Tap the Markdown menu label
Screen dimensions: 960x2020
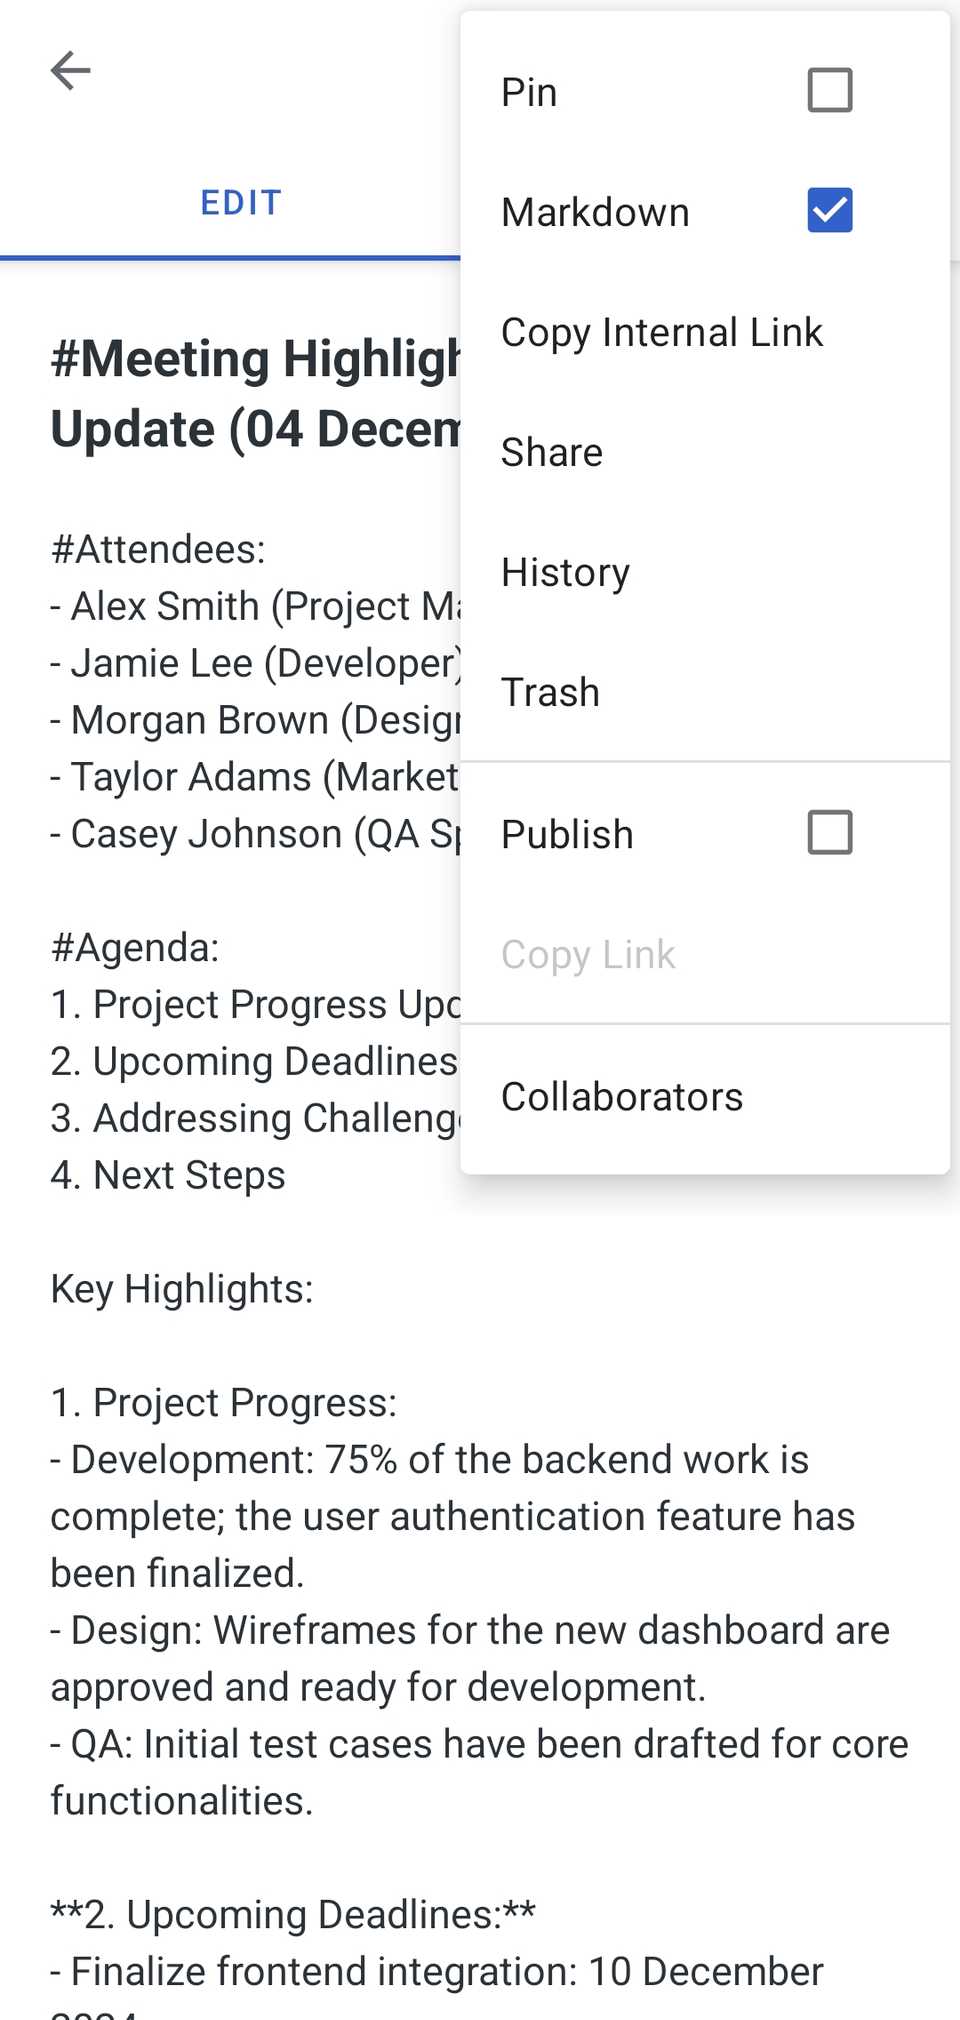(595, 212)
